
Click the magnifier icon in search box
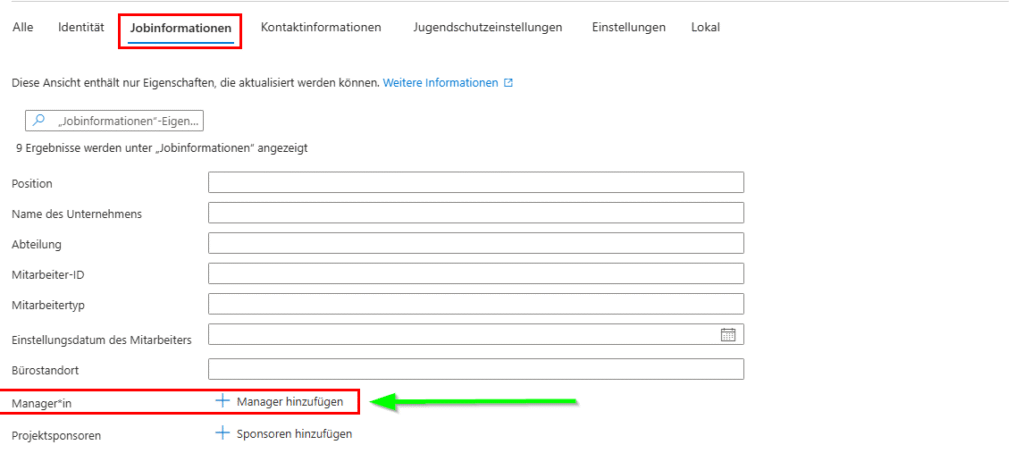tap(40, 120)
